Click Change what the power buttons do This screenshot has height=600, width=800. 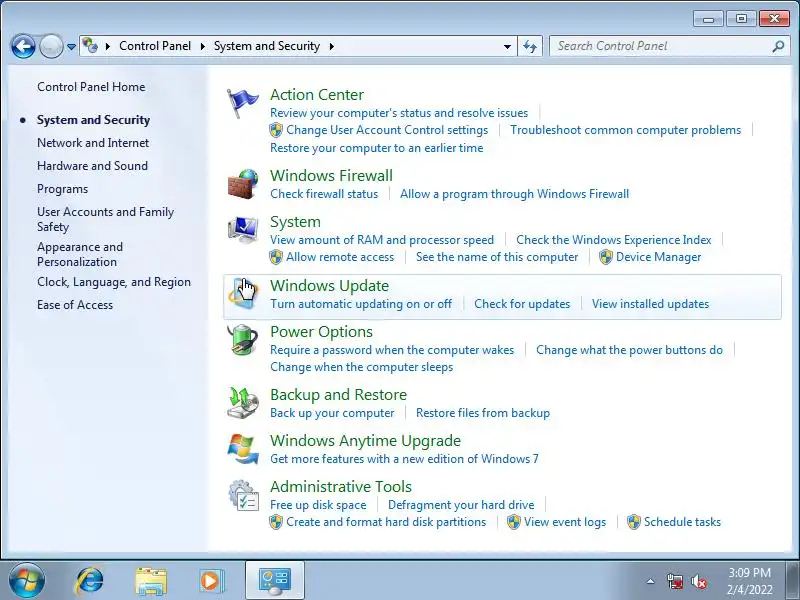(629, 350)
